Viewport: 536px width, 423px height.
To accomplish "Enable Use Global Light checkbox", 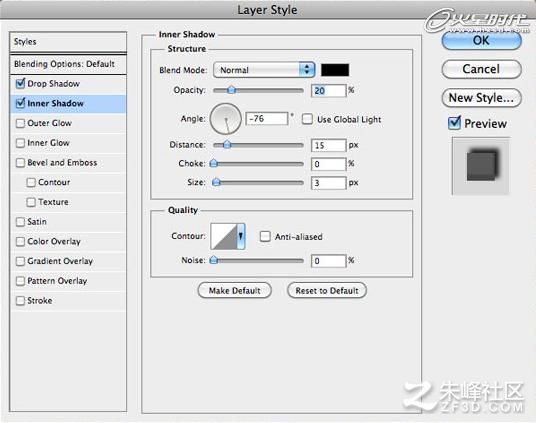I will tap(307, 119).
